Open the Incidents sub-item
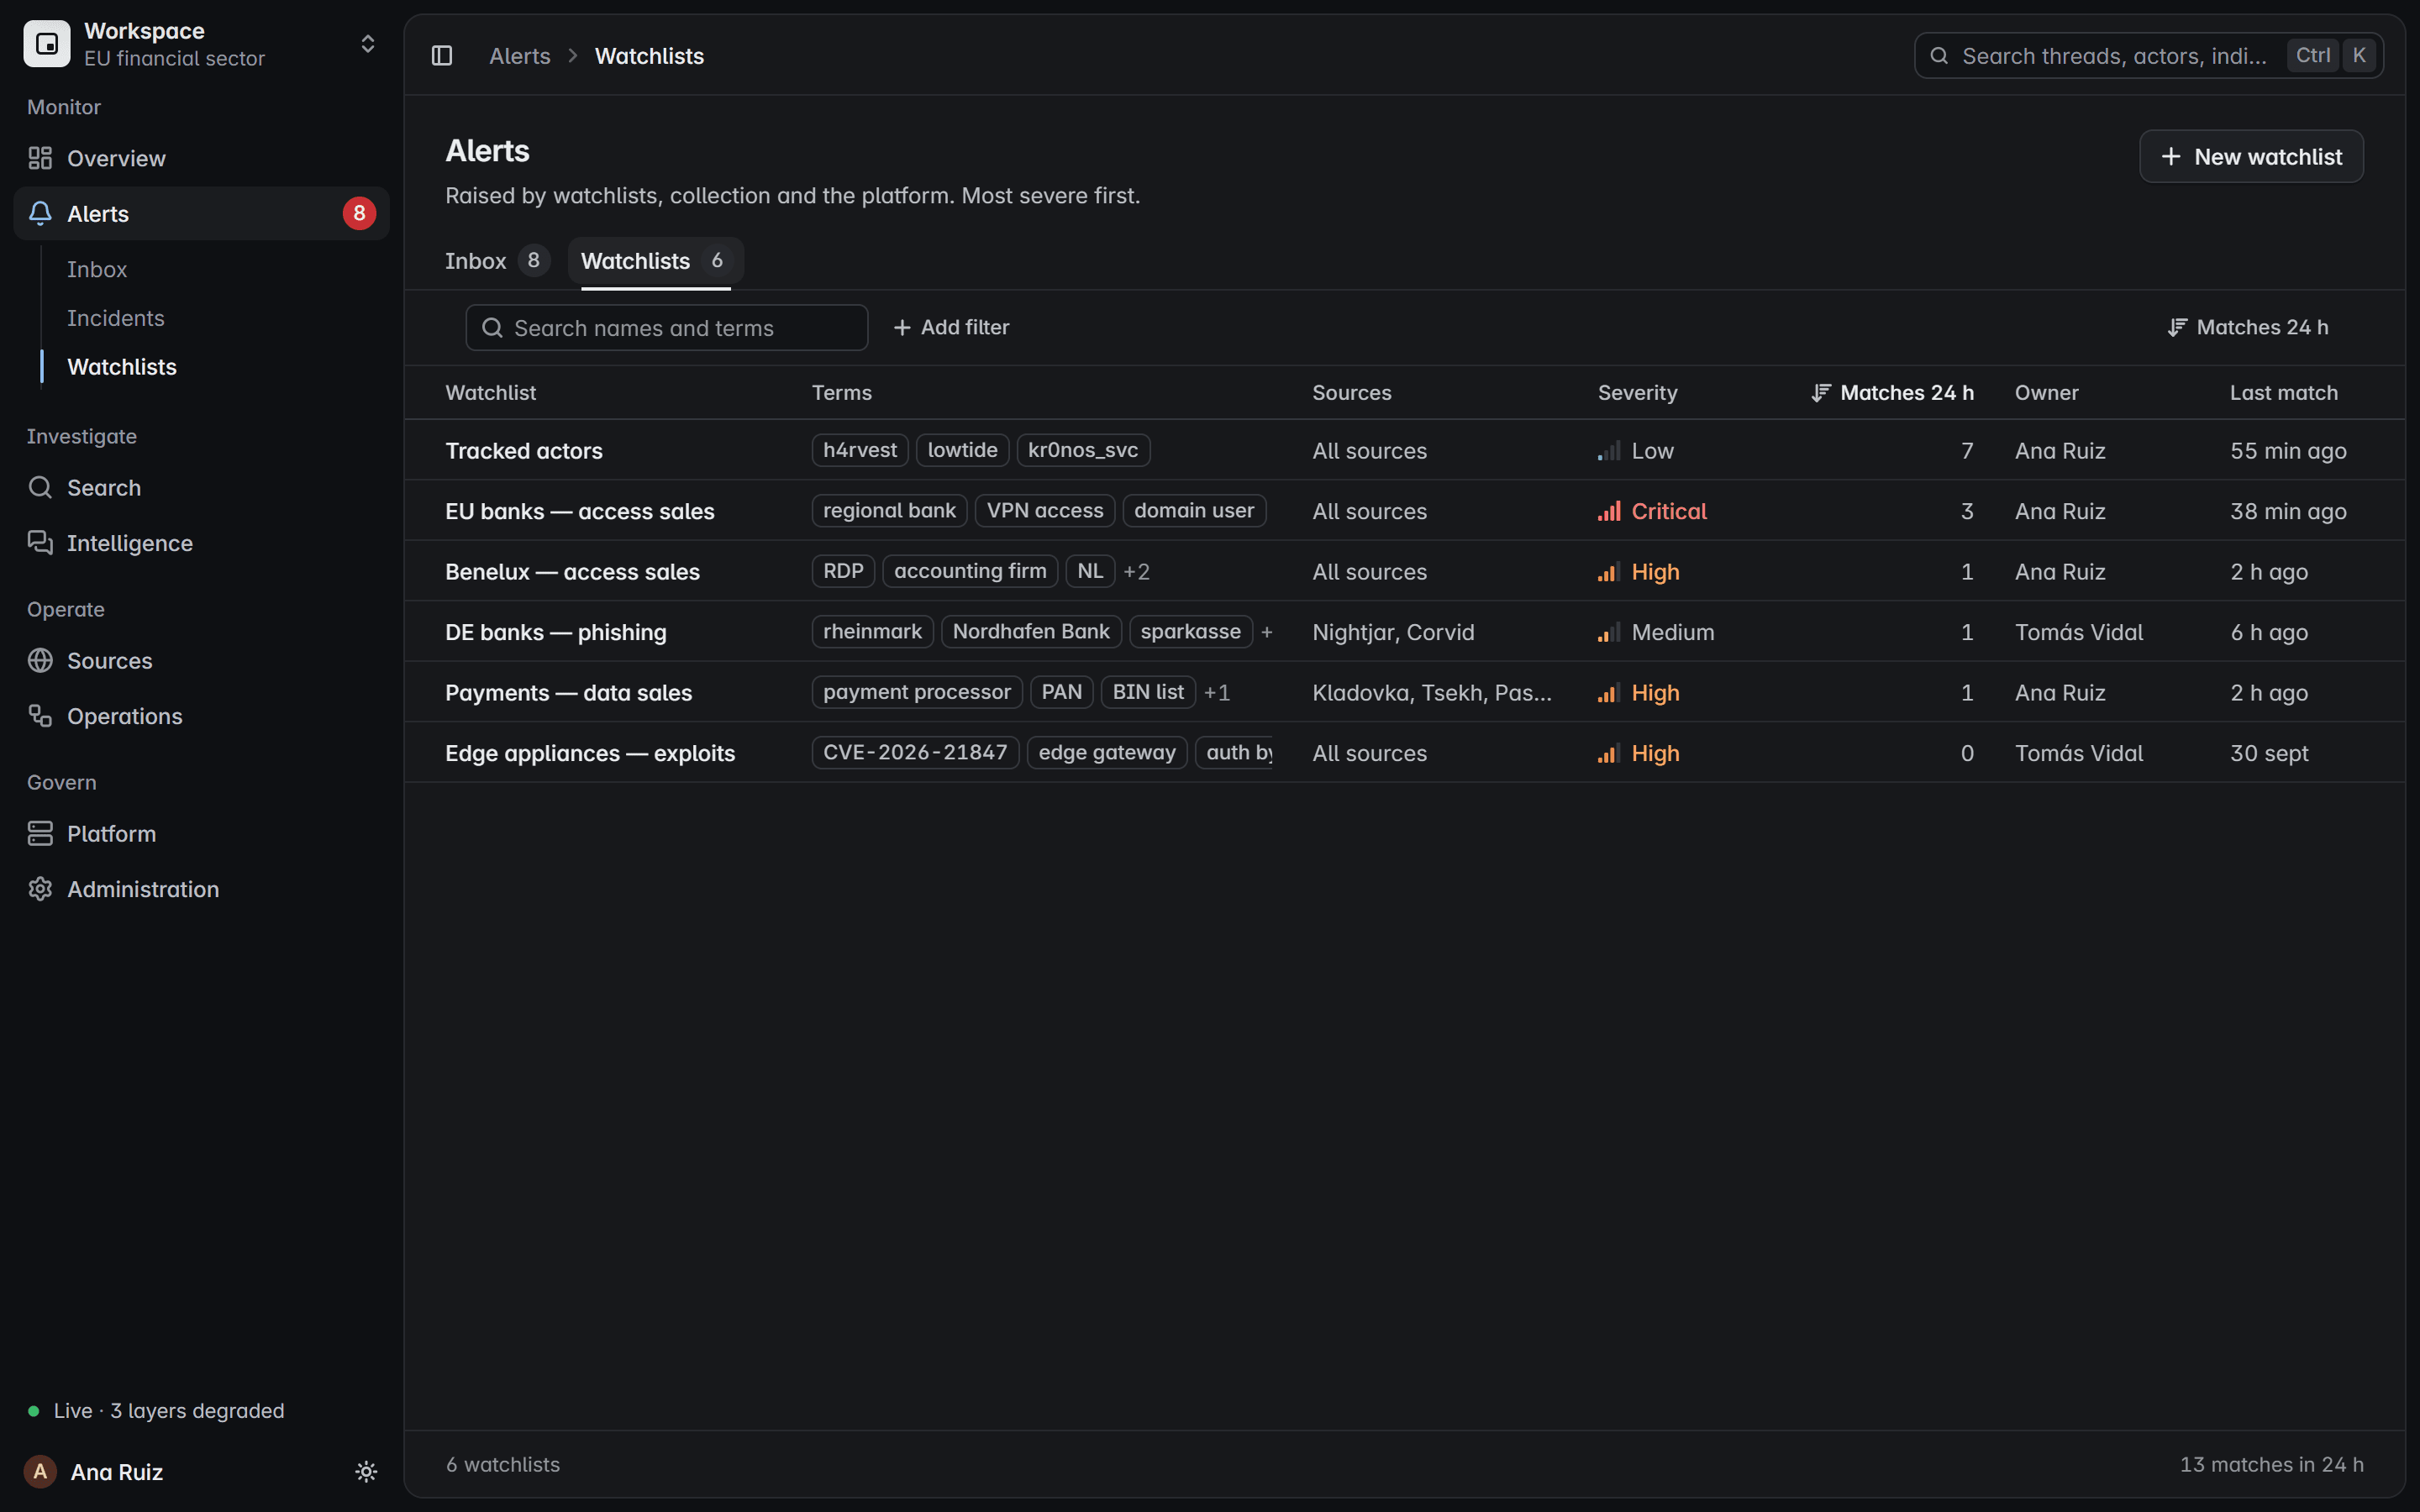Viewport: 2420px width, 1512px height. tap(116, 318)
